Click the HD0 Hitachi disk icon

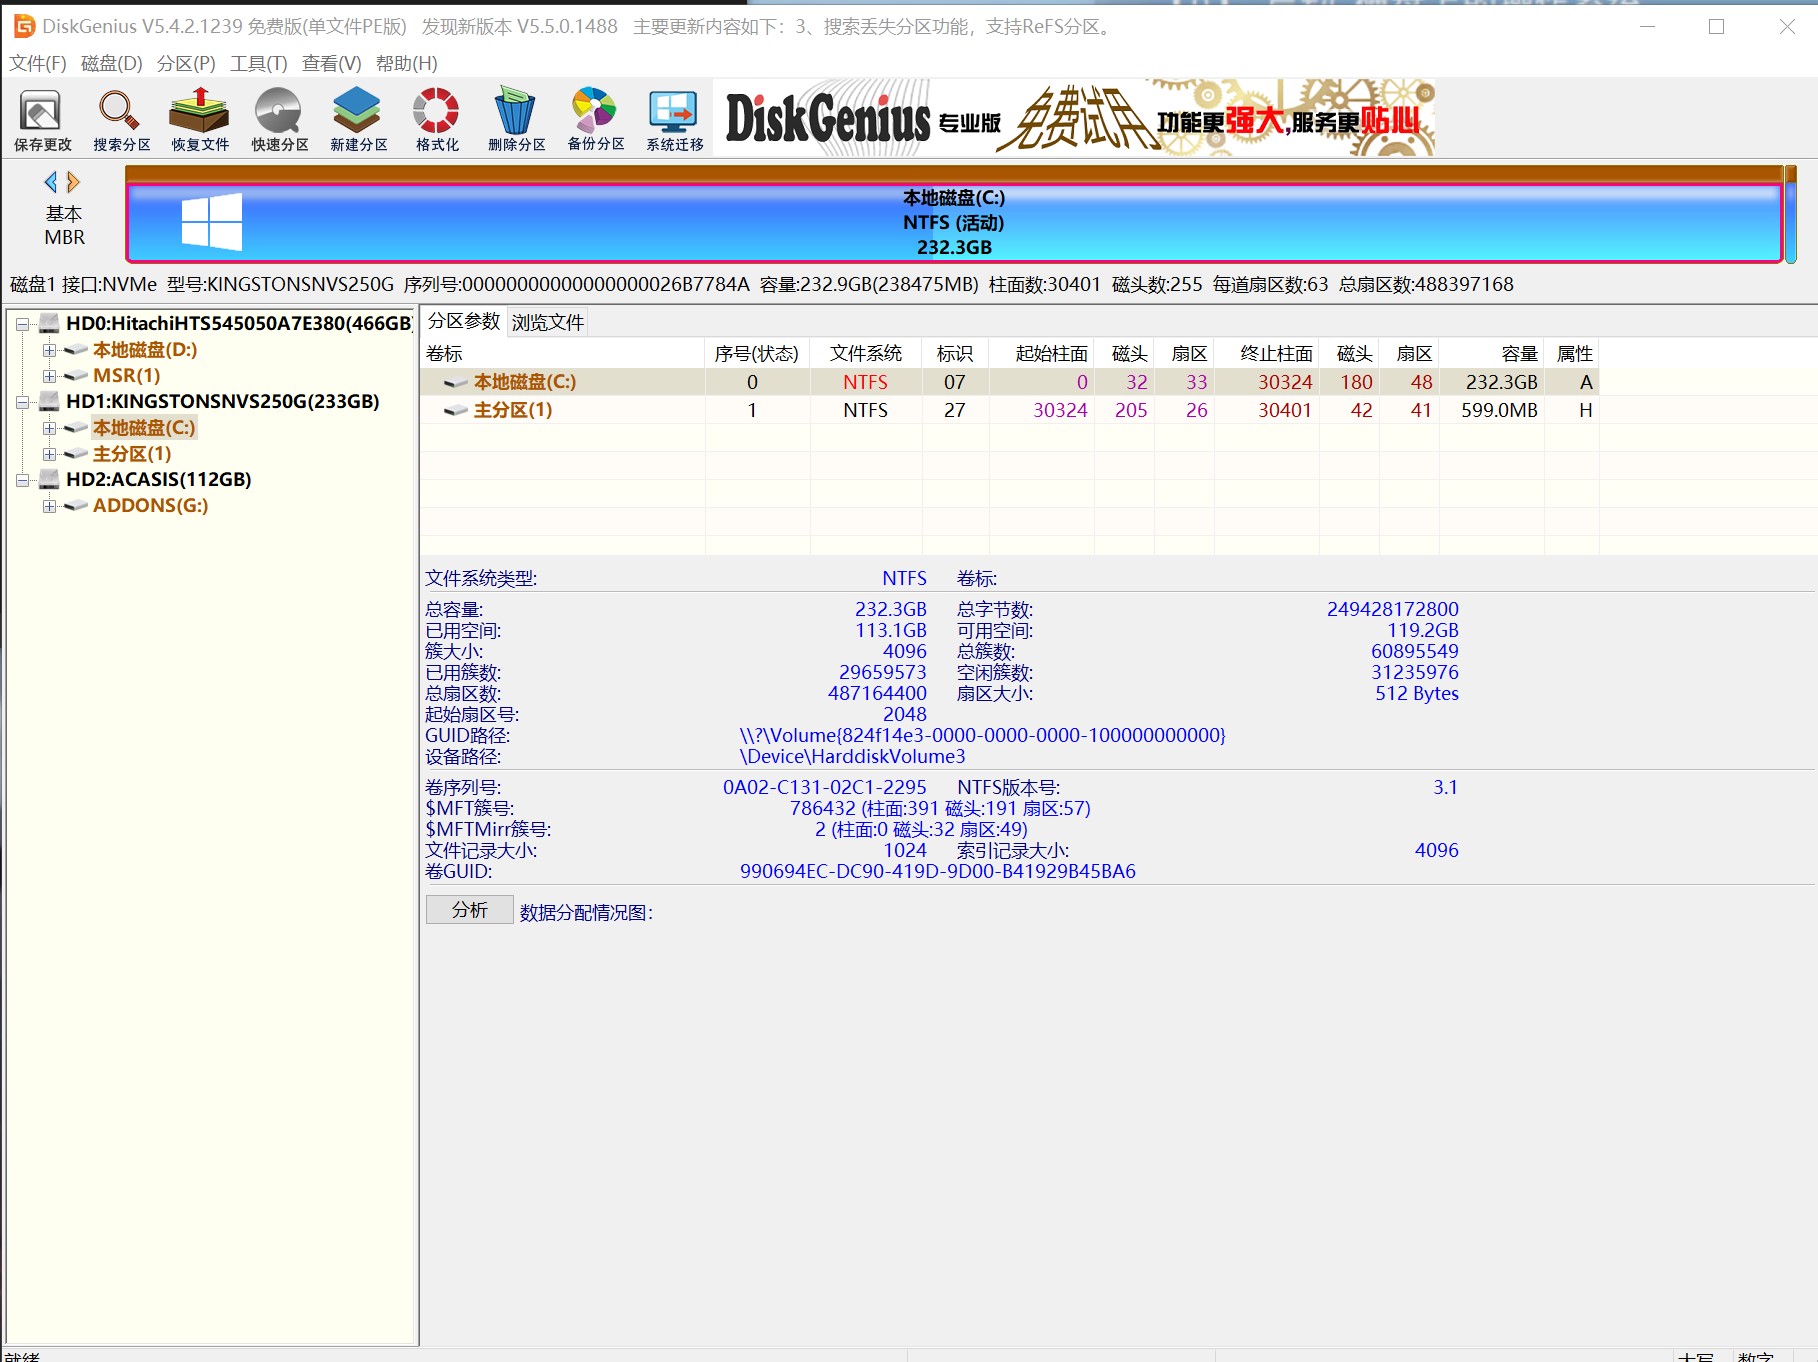49,323
